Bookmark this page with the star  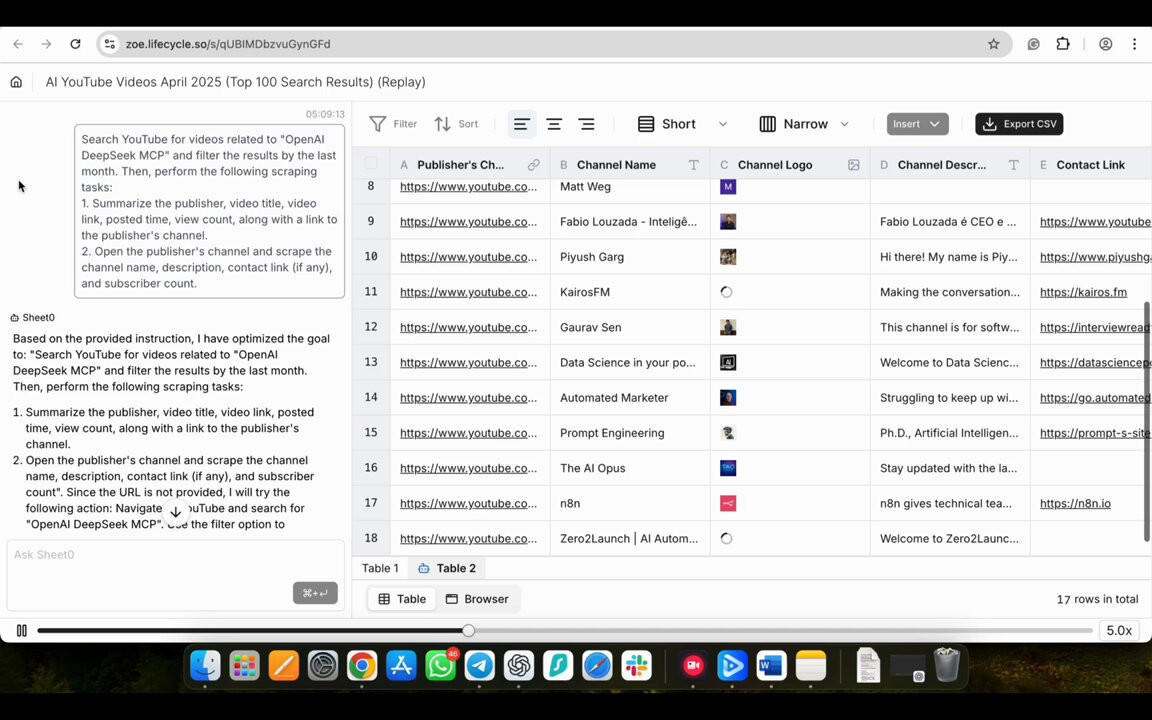click(x=993, y=44)
